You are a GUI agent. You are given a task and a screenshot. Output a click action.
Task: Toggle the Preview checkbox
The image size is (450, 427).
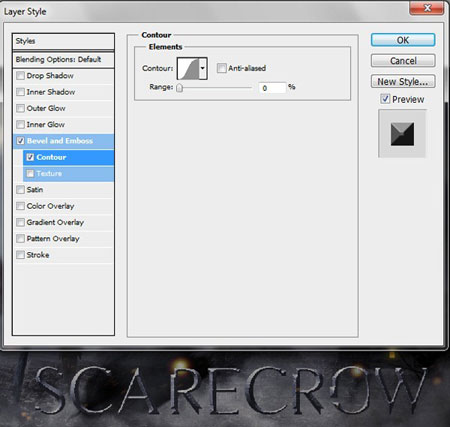click(x=385, y=99)
